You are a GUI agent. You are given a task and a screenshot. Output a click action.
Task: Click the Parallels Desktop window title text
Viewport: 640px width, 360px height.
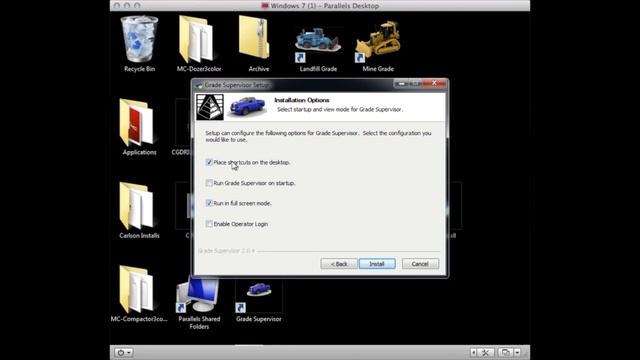pos(324,6)
